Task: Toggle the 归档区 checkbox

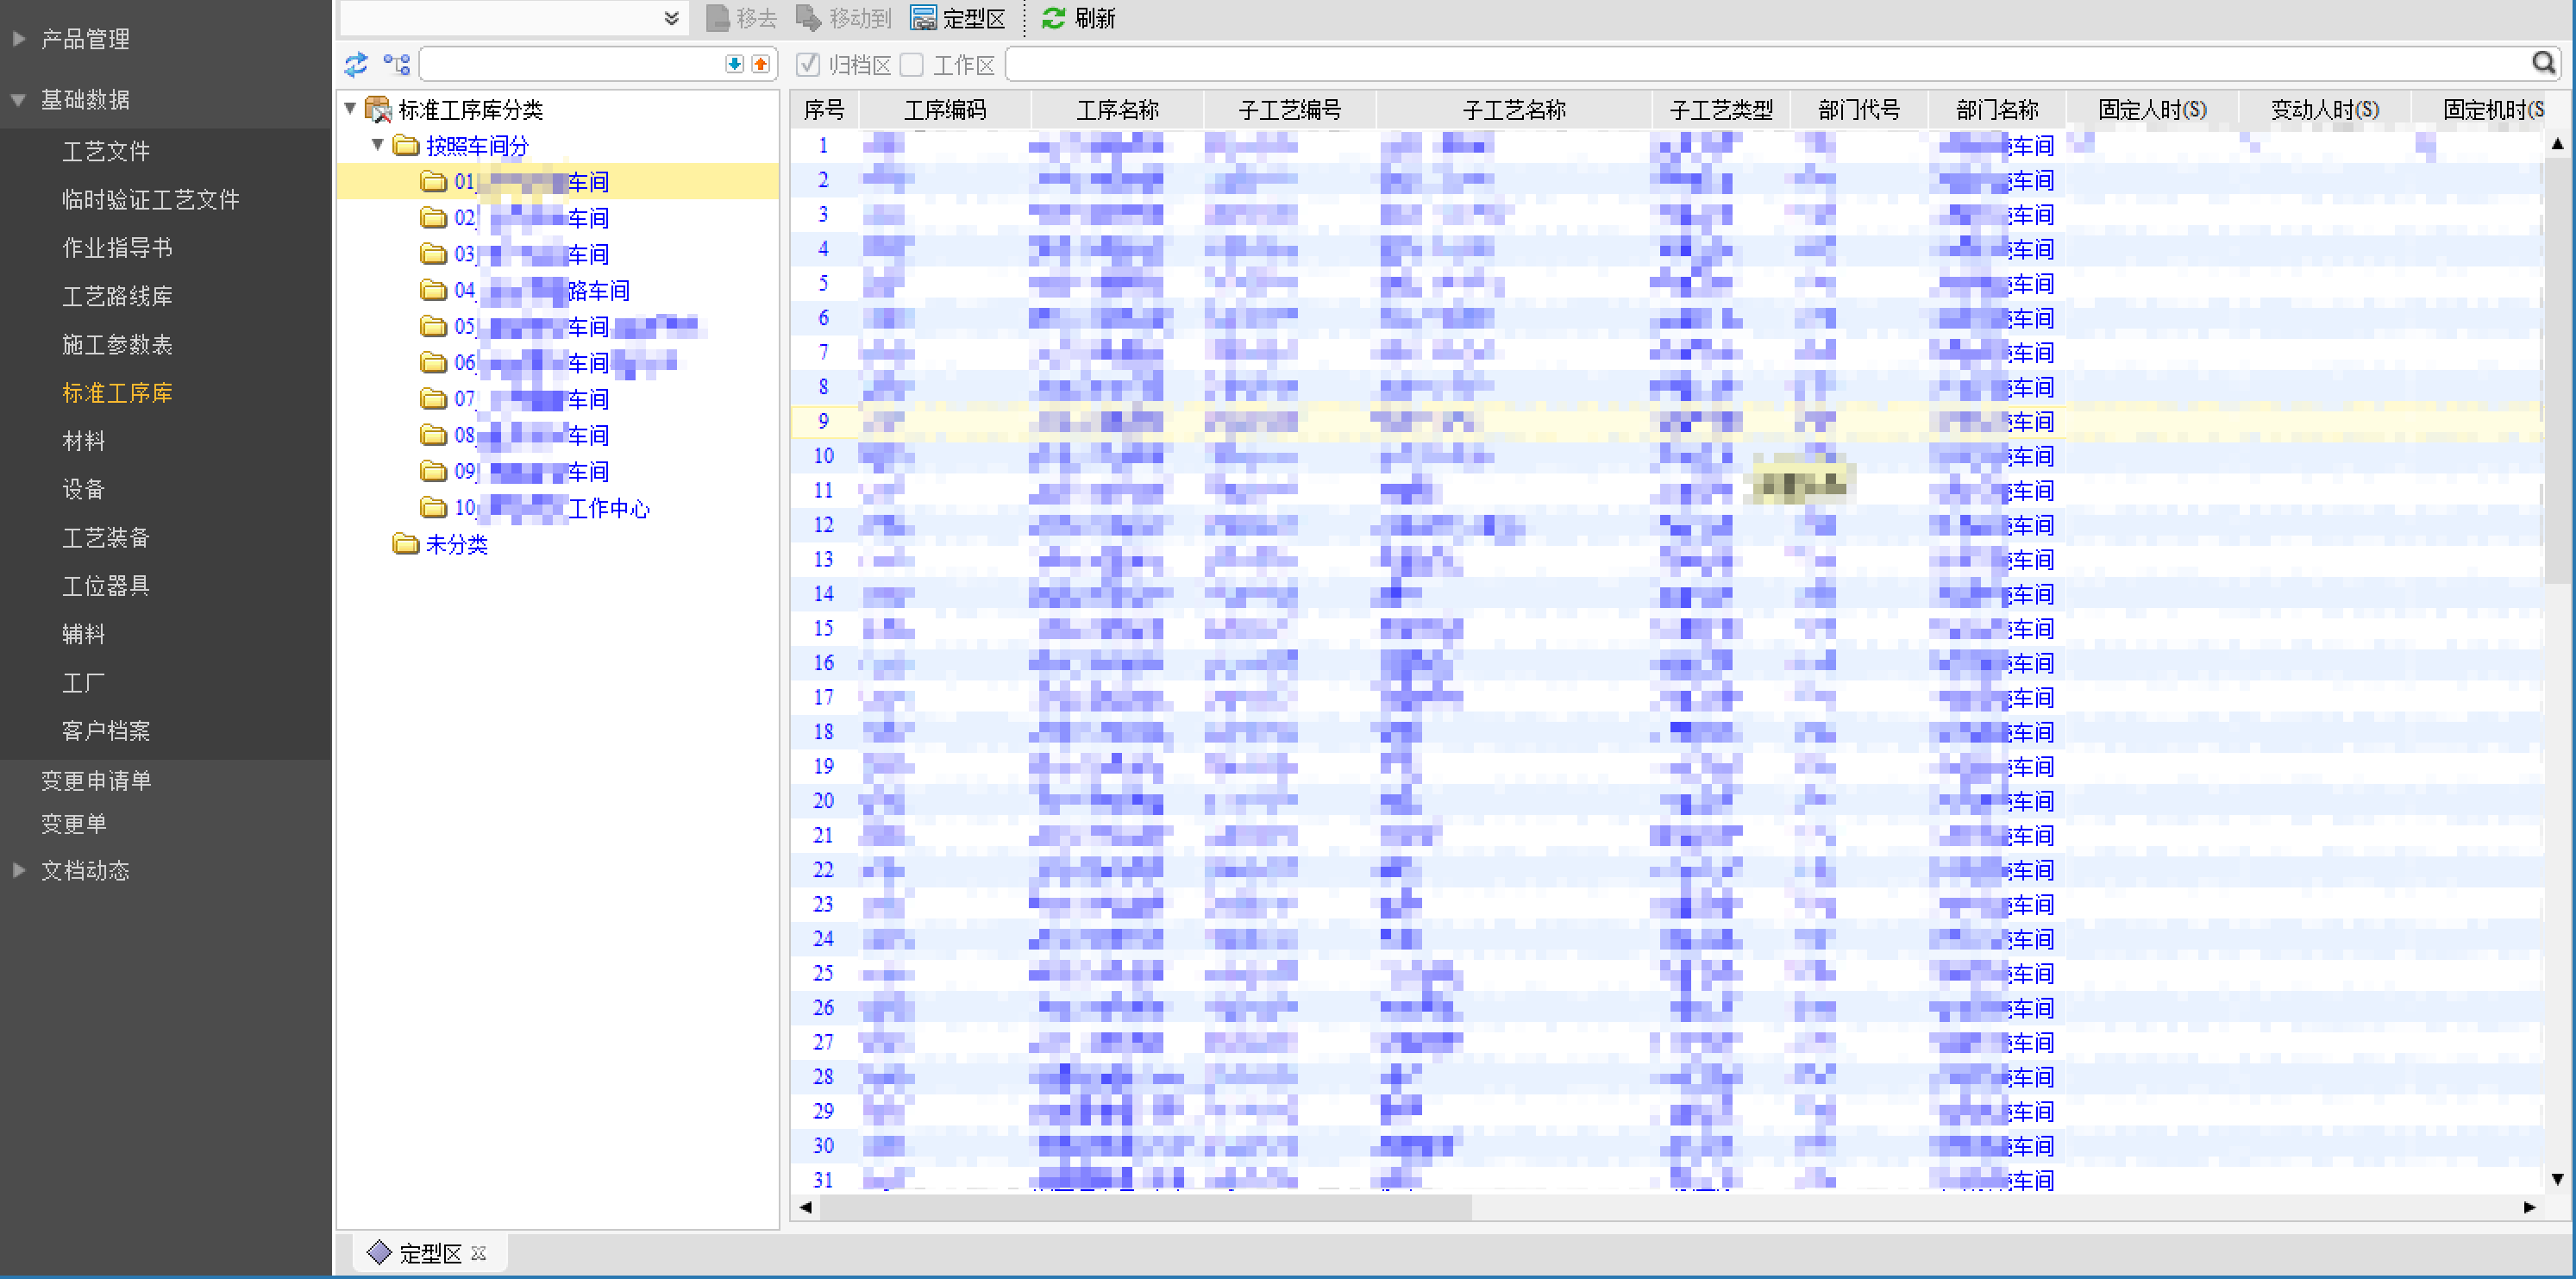Action: [808, 65]
